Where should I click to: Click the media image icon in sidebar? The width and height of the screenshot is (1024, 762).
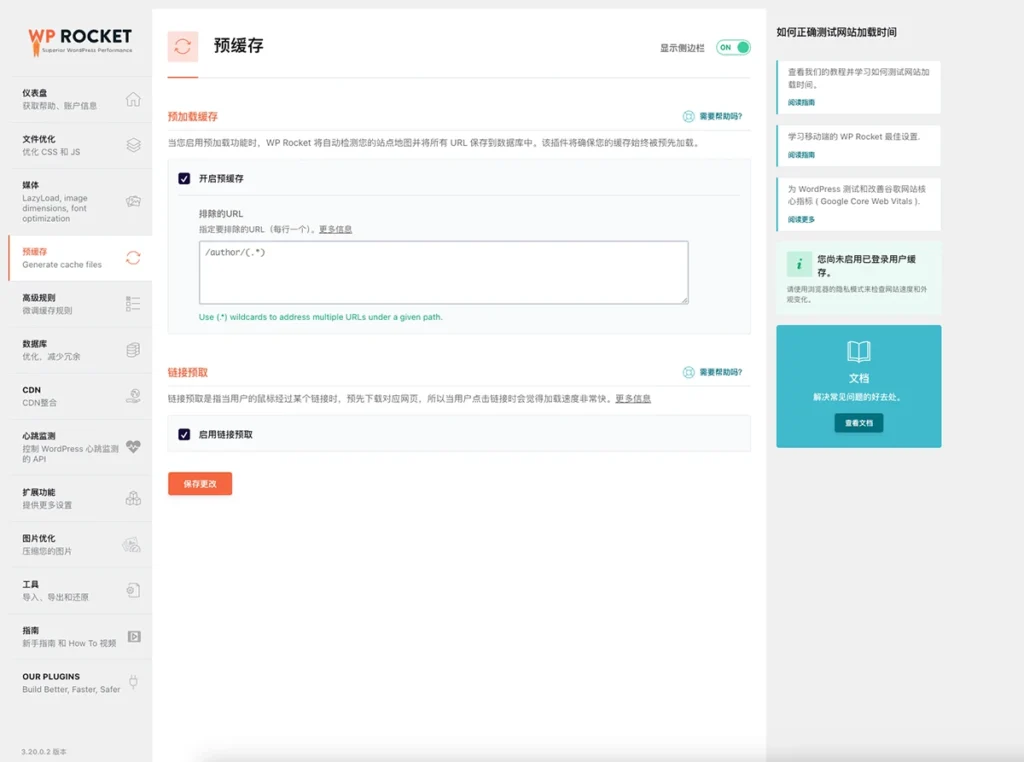pos(133,201)
